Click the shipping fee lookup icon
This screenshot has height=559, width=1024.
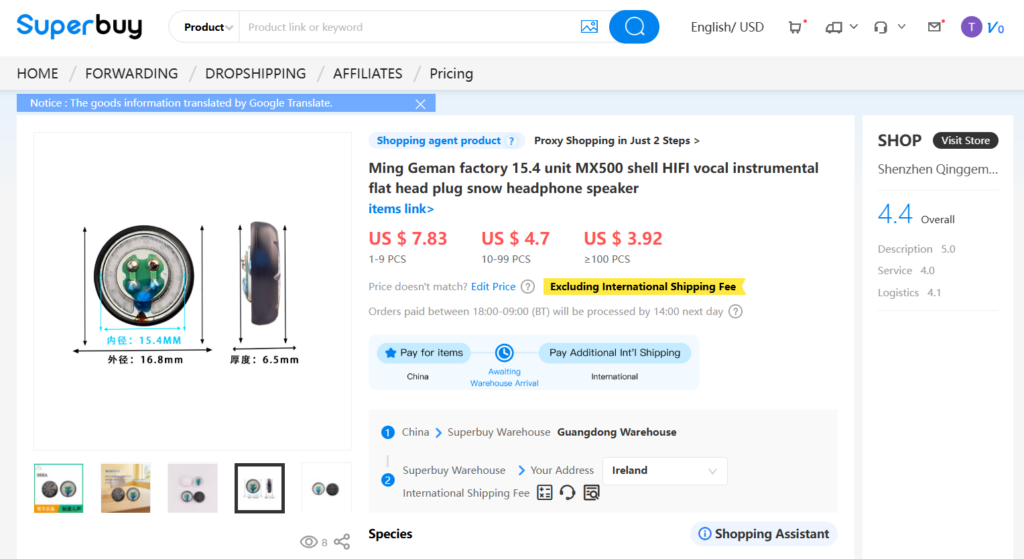tap(591, 492)
